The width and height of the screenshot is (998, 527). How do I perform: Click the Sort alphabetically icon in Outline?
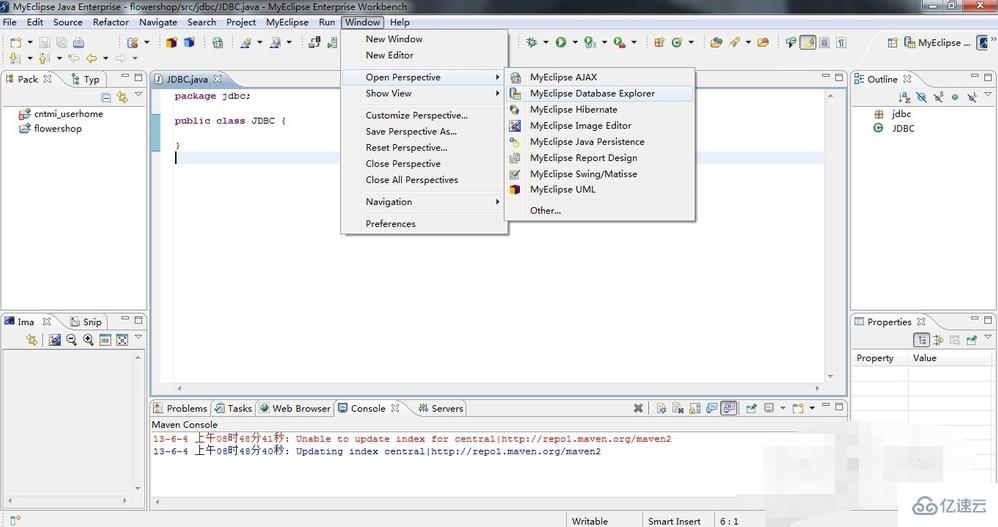click(x=904, y=97)
